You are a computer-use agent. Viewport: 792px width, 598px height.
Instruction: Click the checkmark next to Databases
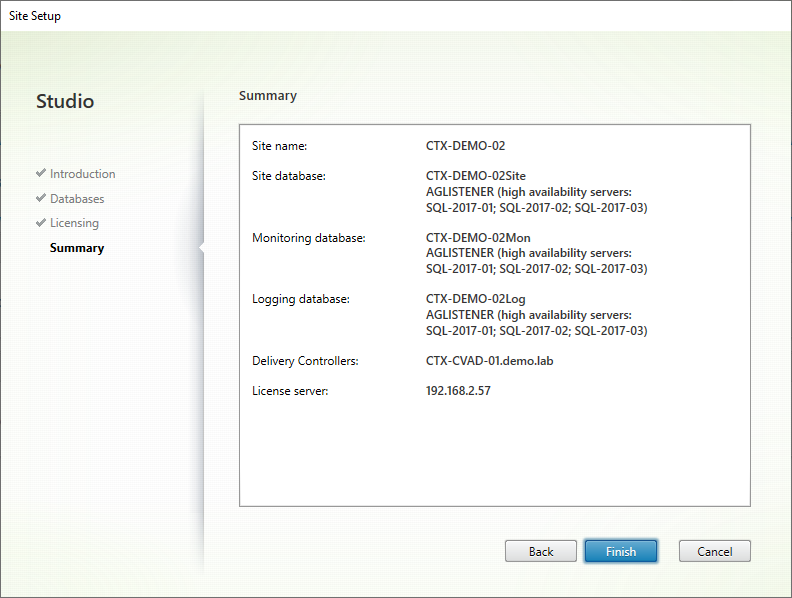click(41, 197)
